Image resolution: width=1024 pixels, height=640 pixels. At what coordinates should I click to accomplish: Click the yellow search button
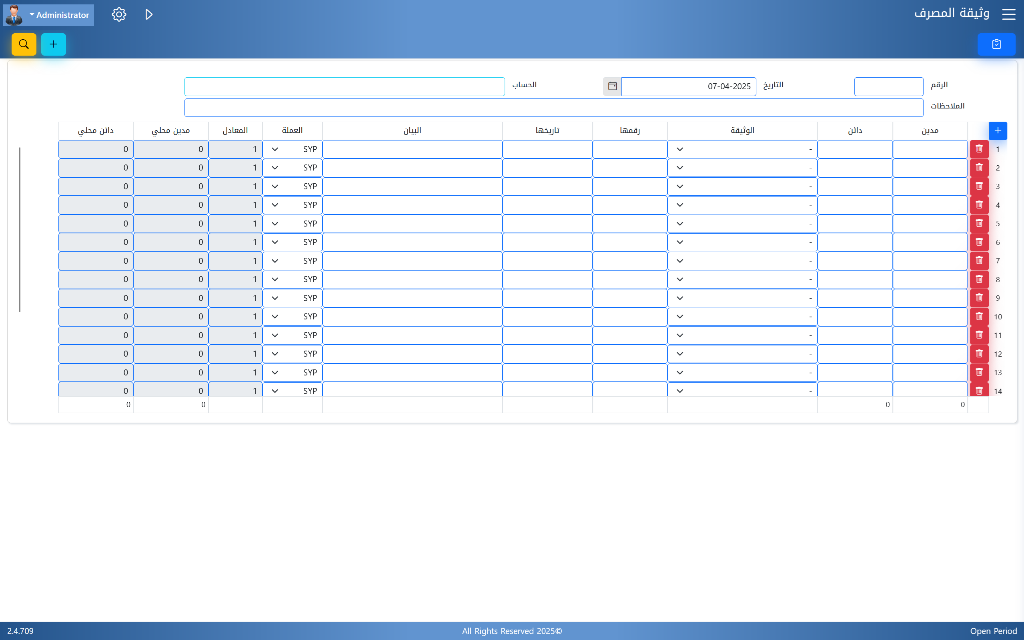point(24,44)
